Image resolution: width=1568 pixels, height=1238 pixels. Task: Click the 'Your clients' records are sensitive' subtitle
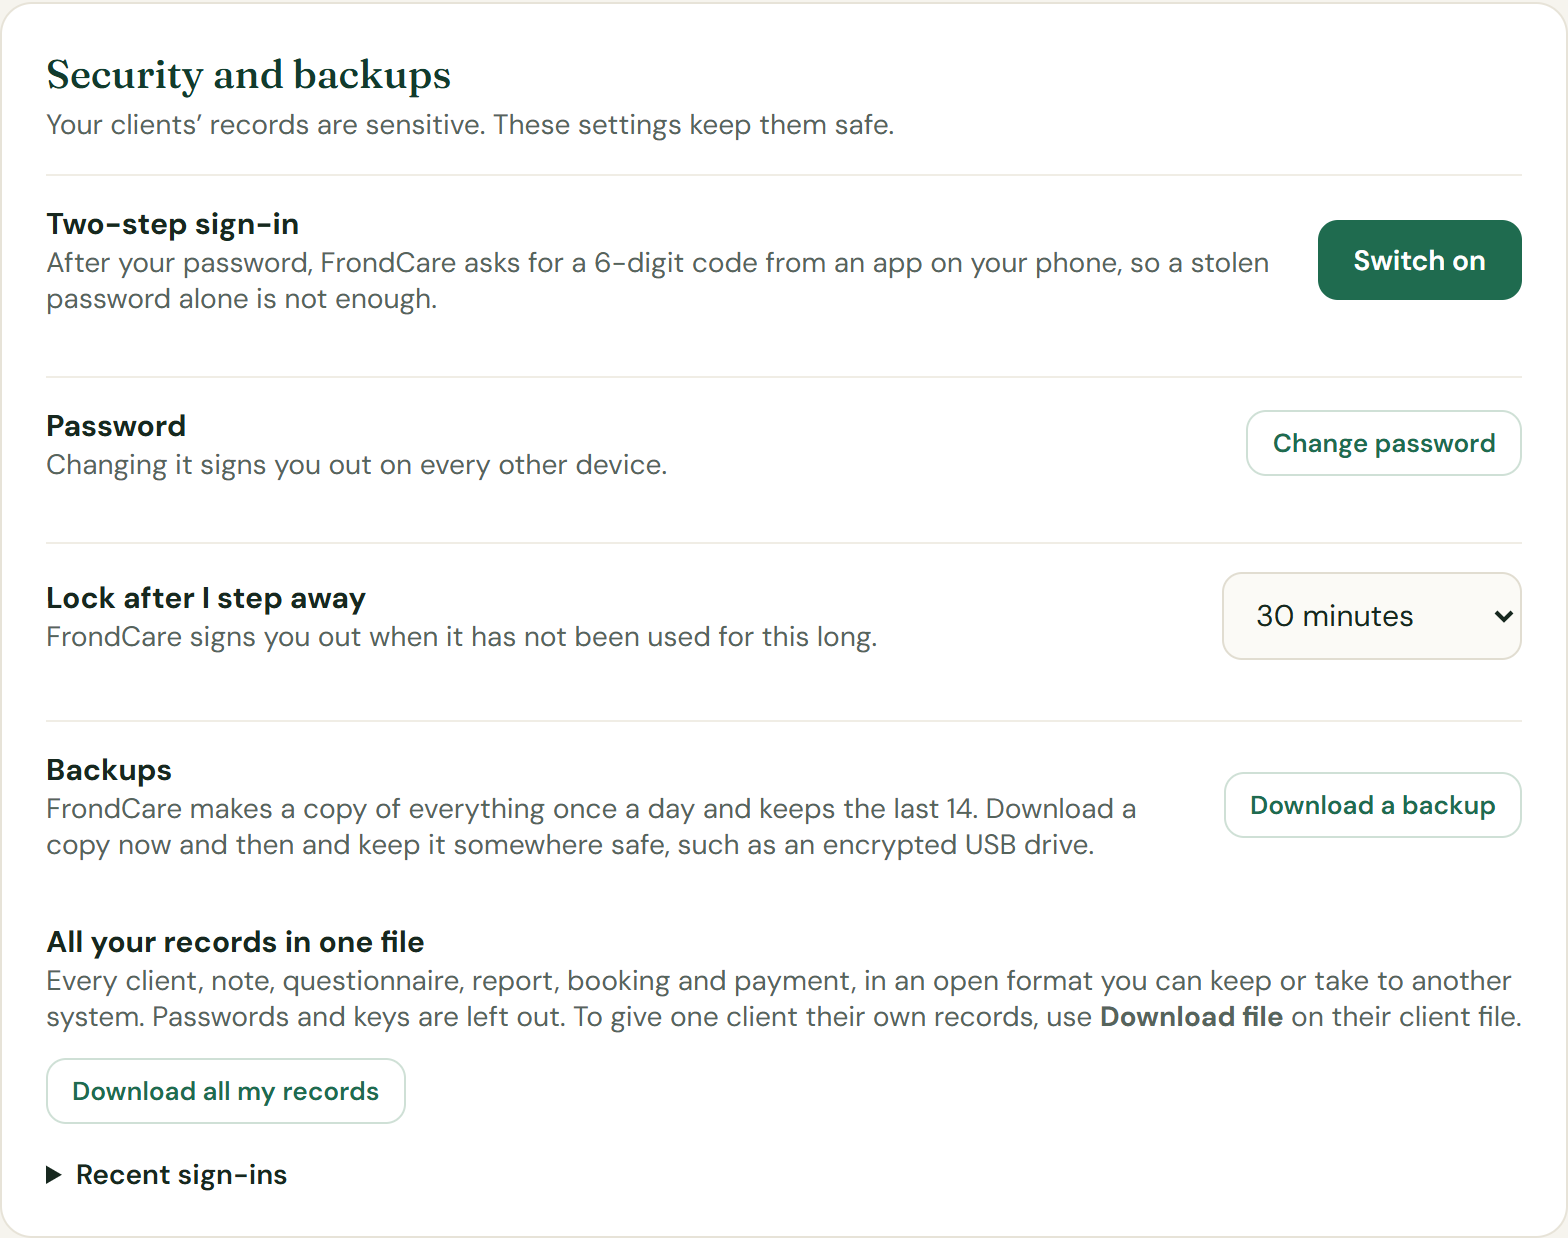click(x=470, y=125)
